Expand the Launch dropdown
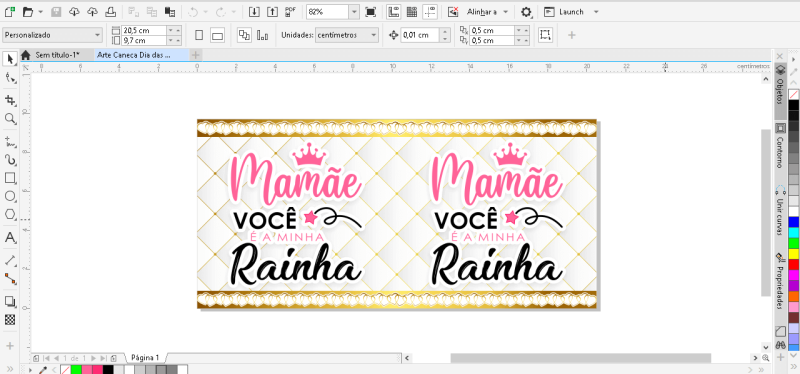The height and width of the screenshot is (374, 800). click(596, 12)
